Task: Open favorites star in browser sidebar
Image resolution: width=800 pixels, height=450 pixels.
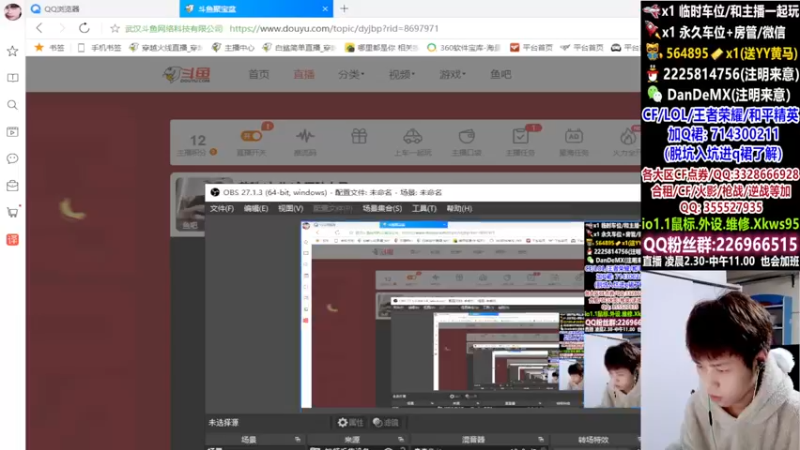Action: coord(12,51)
